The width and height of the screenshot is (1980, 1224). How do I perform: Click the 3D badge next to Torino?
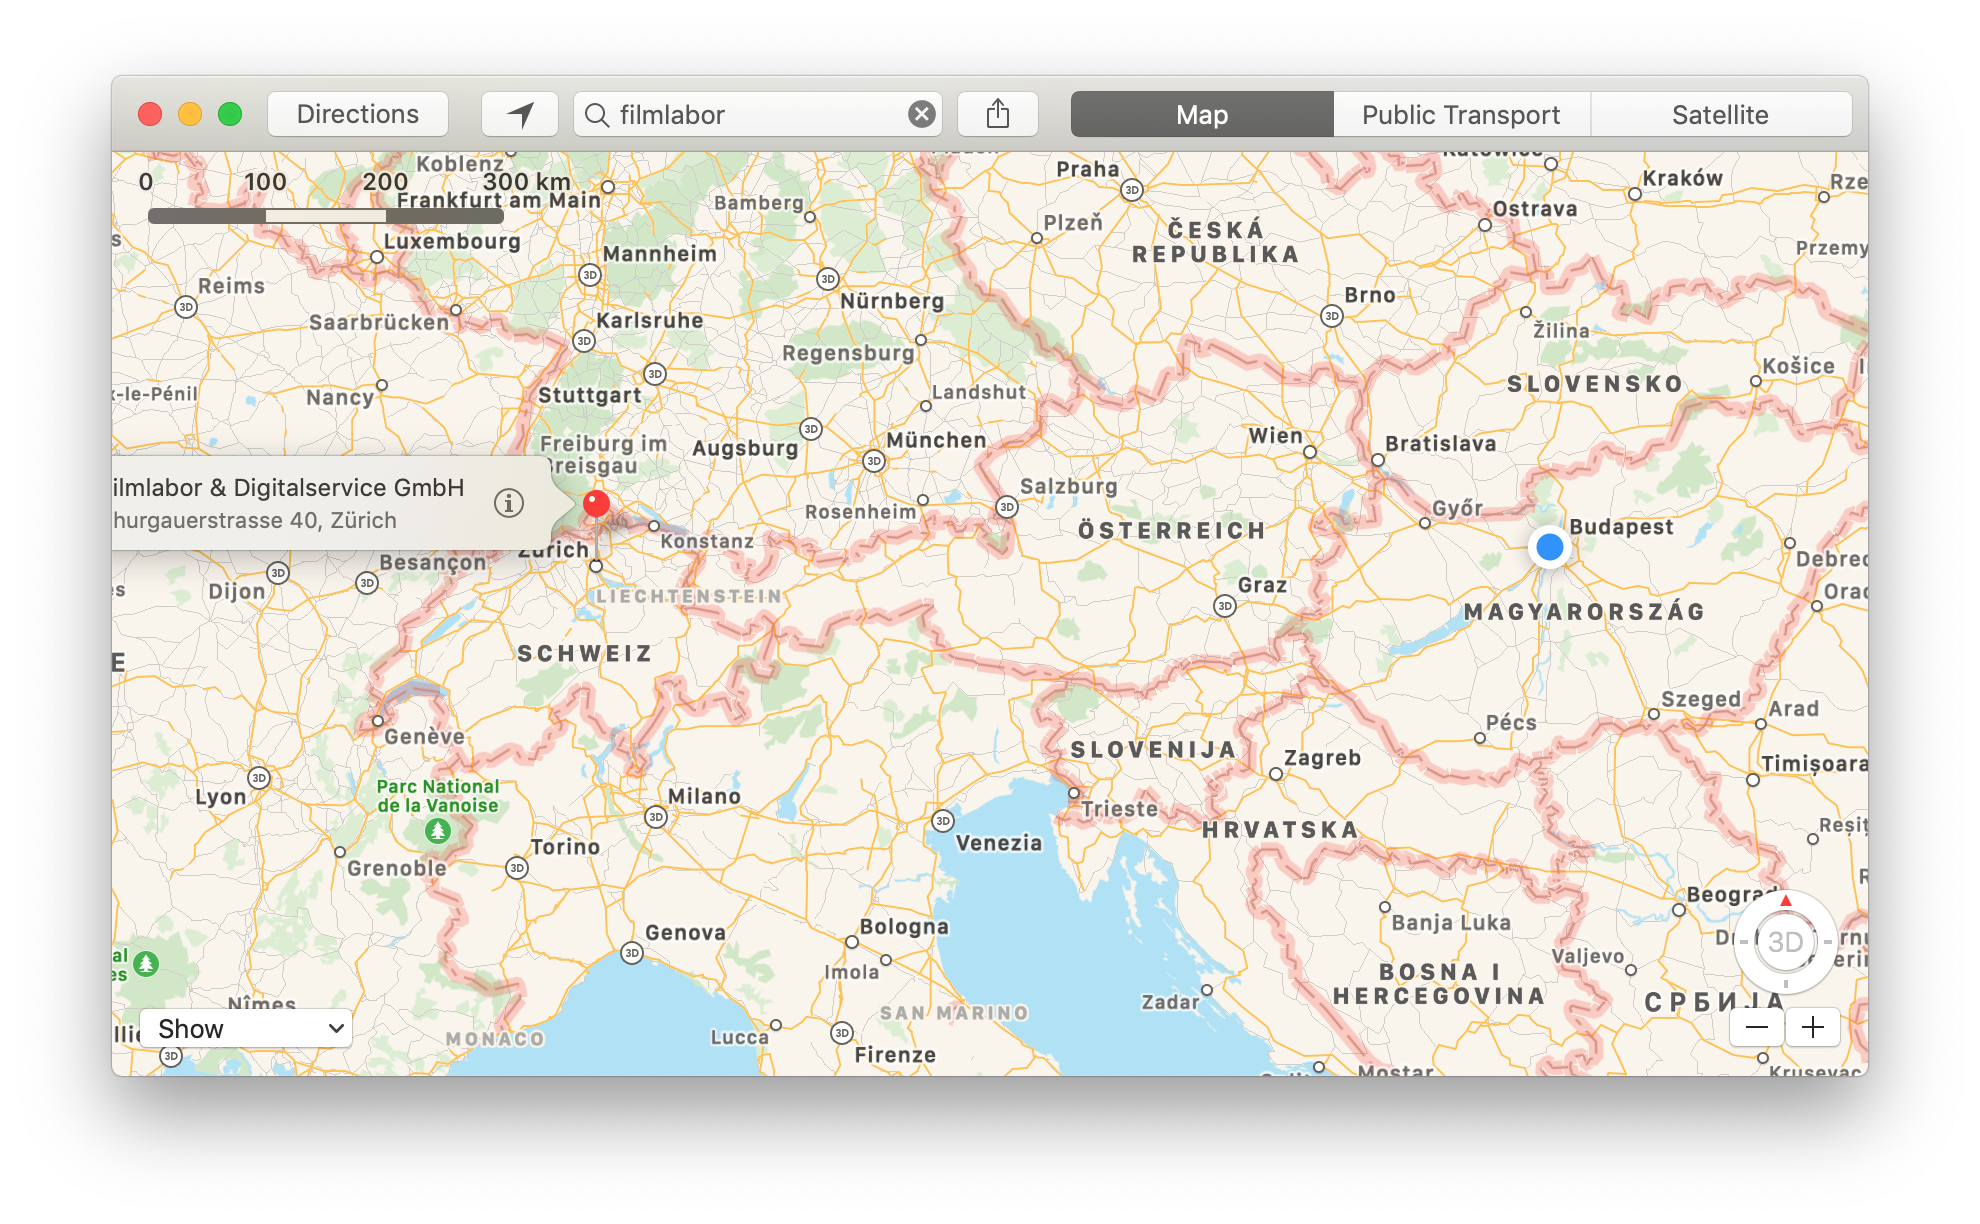tap(517, 868)
